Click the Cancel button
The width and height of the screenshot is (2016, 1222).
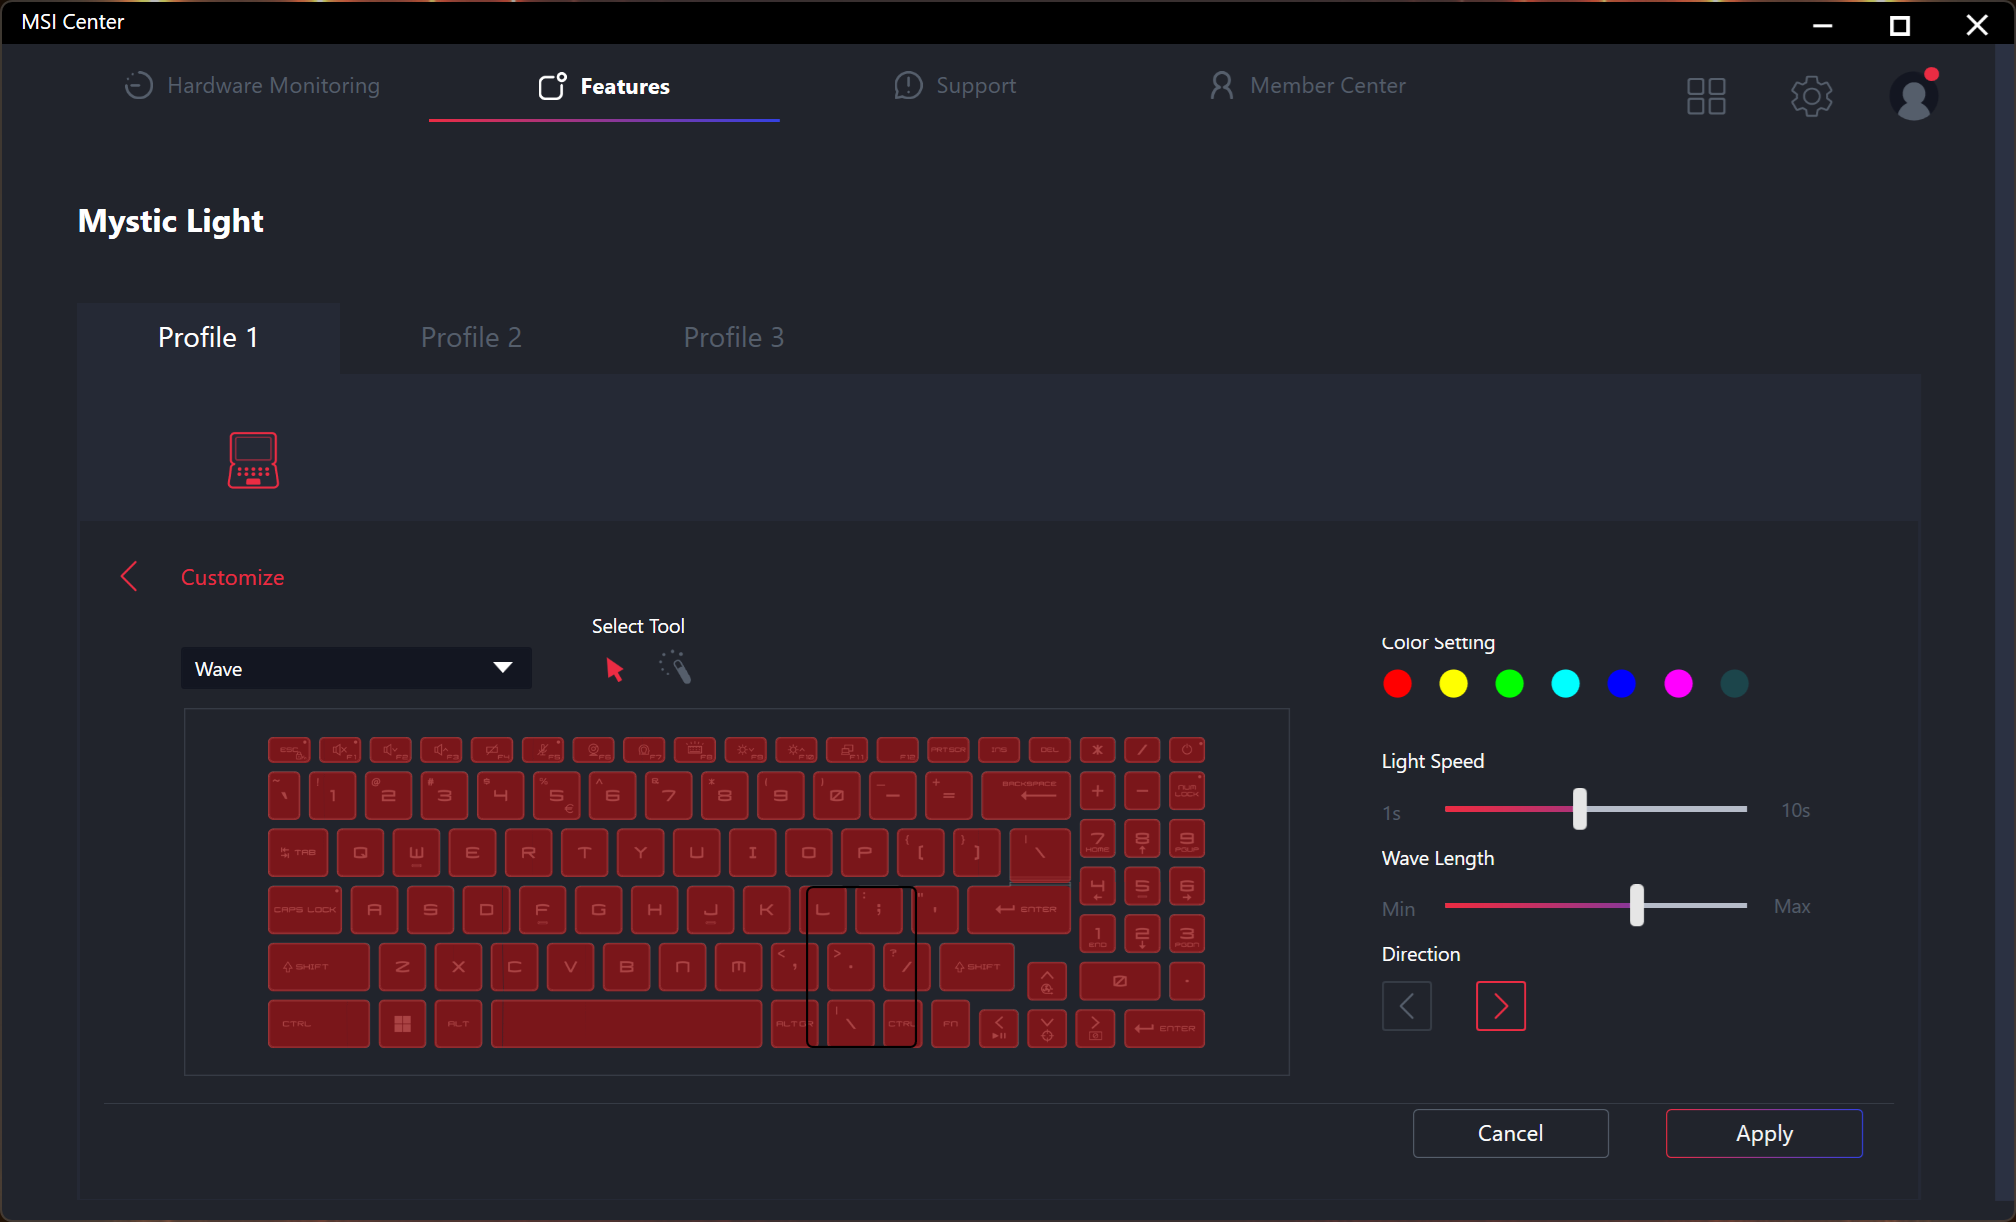tap(1510, 1133)
